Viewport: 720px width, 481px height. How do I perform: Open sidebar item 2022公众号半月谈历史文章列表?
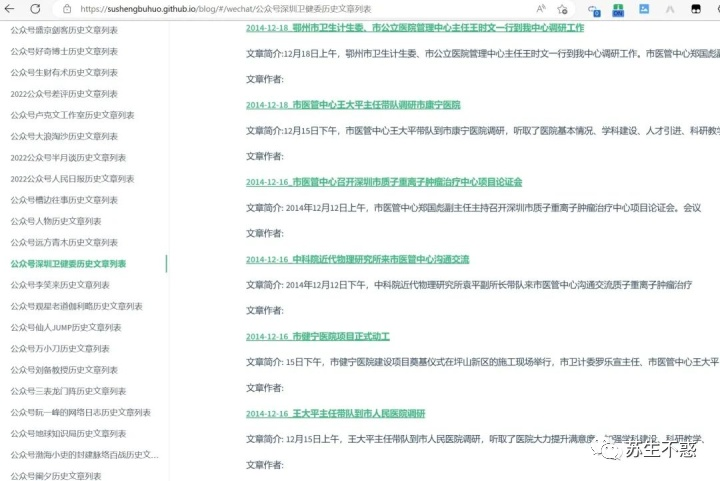point(68,157)
